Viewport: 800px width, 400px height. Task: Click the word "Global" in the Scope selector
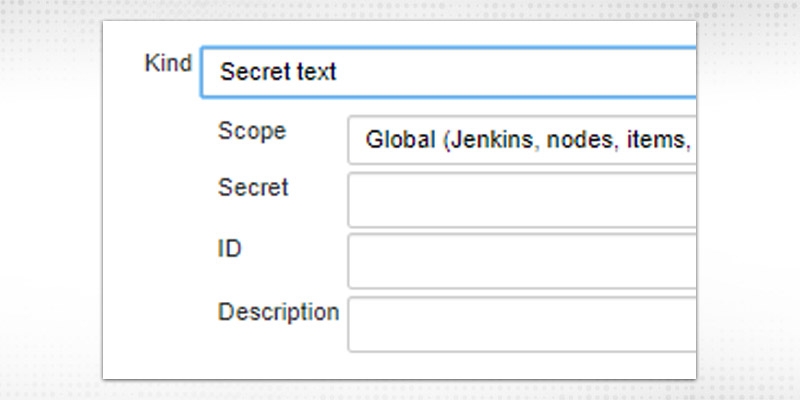point(396,140)
